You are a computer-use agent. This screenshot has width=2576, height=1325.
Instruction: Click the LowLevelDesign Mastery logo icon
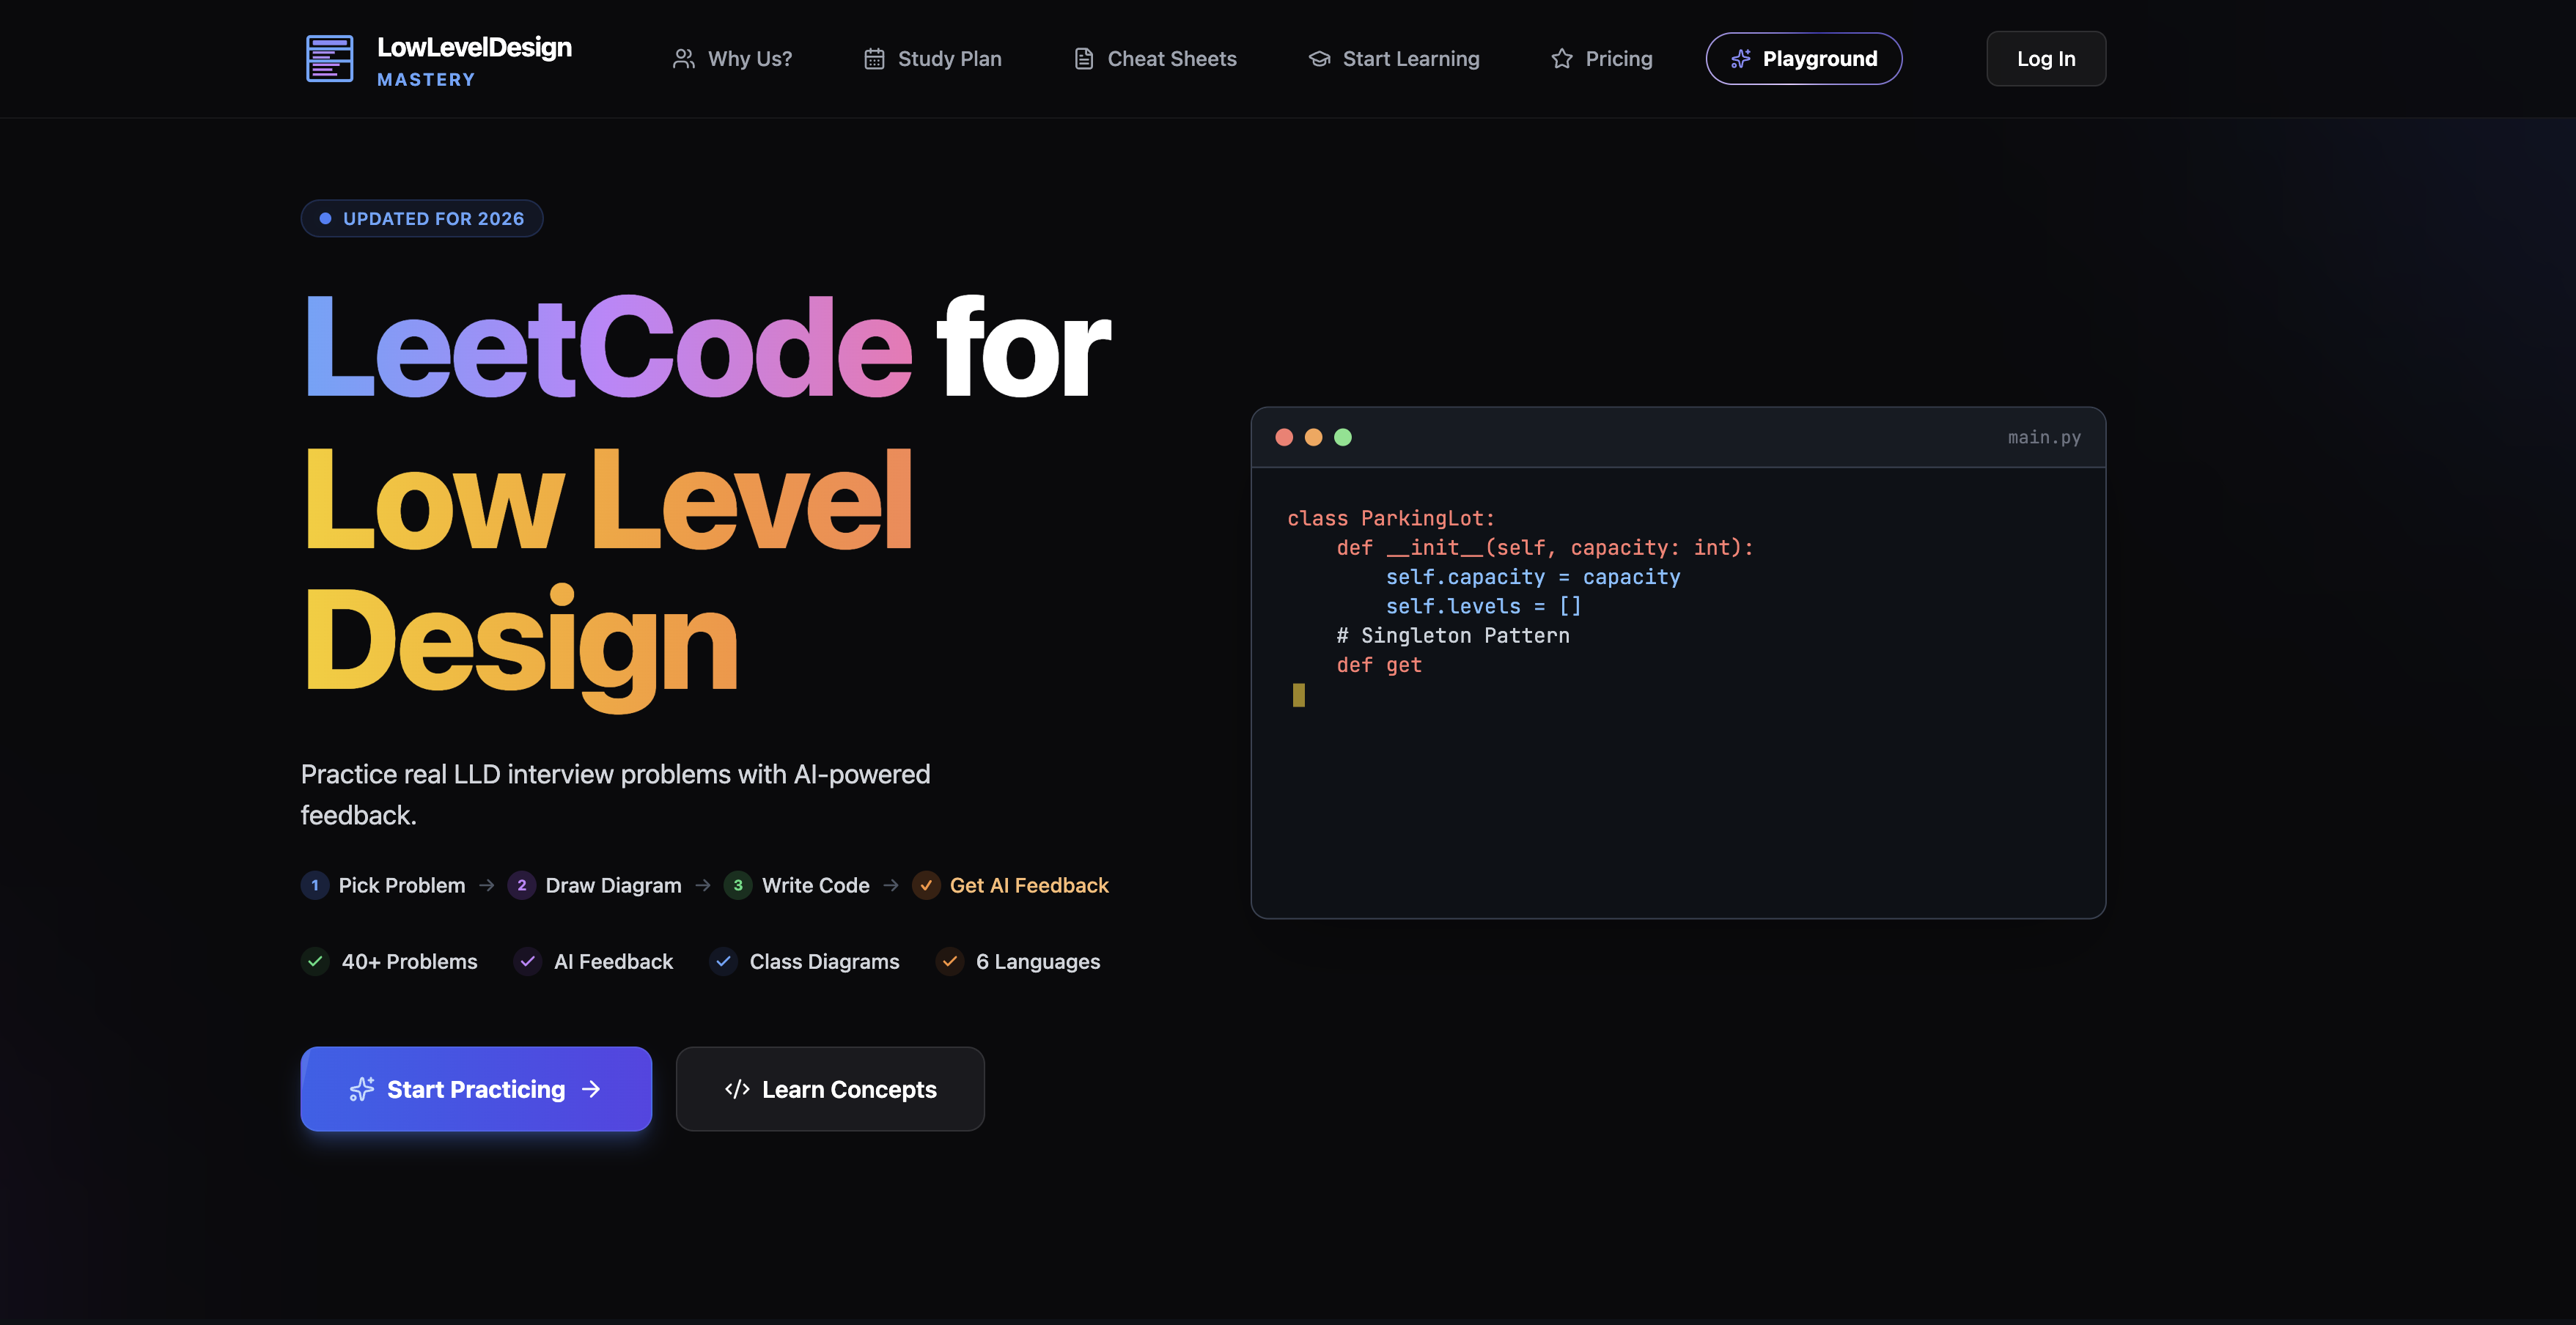pyautogui.click(x=329, y=59)
